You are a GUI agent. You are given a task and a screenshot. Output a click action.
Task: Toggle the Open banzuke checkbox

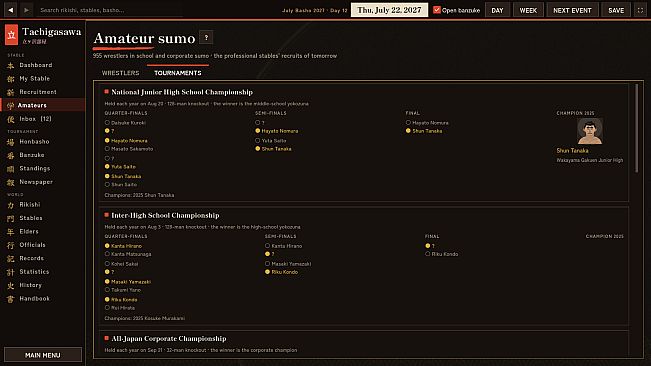click(x=436, y=10)
